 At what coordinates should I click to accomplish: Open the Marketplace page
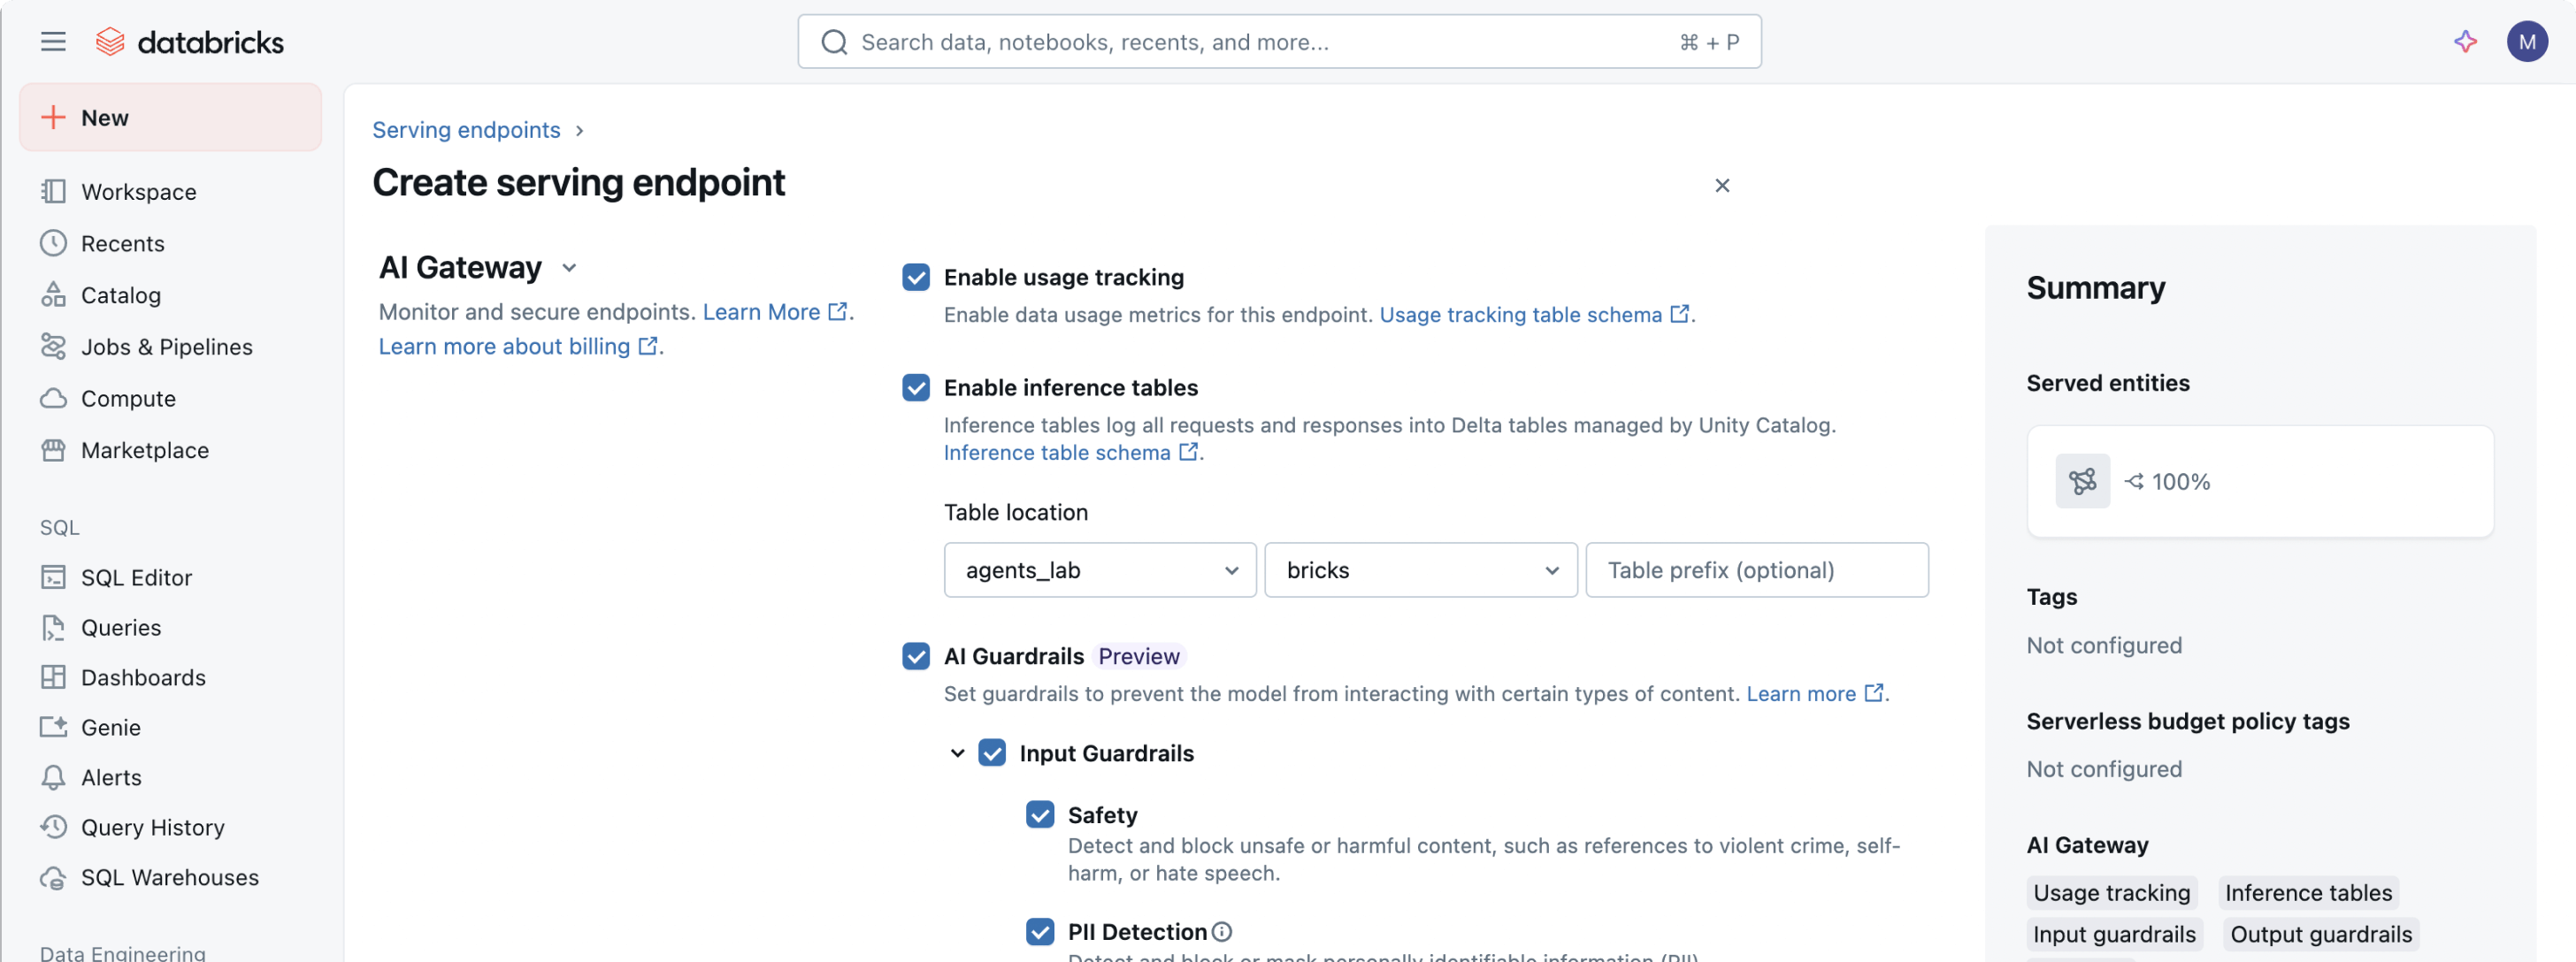coord(144,450)
